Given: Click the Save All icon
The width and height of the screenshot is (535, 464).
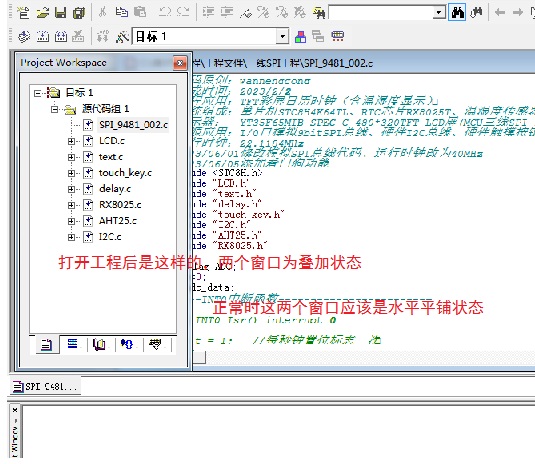Looking at the screenshot, I should pyautogui.click(x=79, y=13).
